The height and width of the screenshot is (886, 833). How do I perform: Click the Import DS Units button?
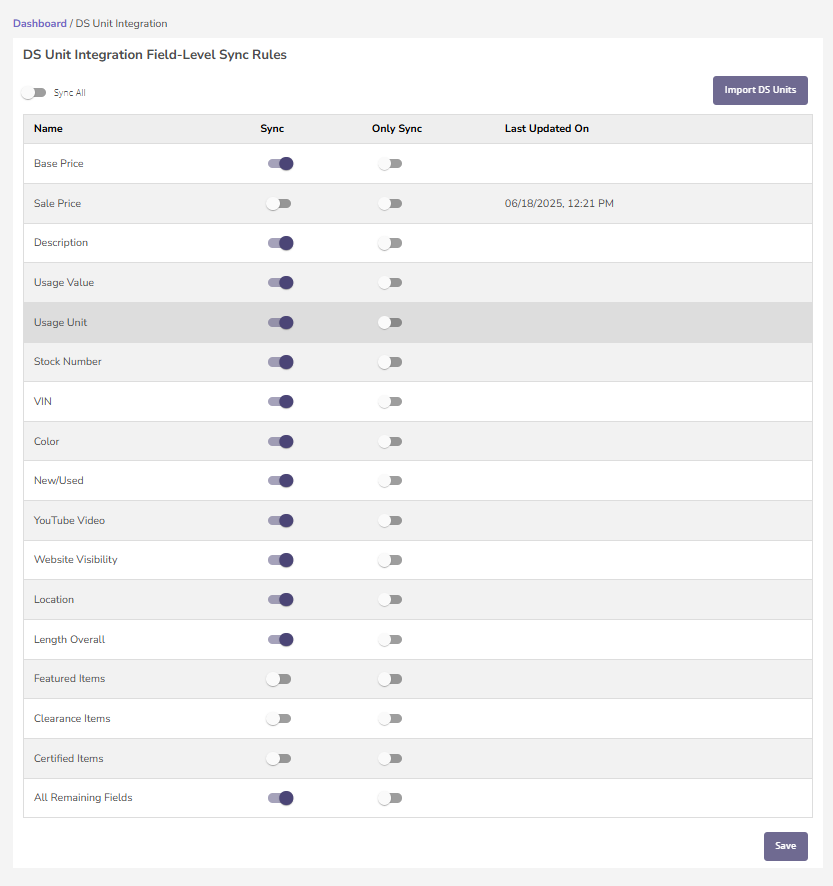click(x=760, y=90)
